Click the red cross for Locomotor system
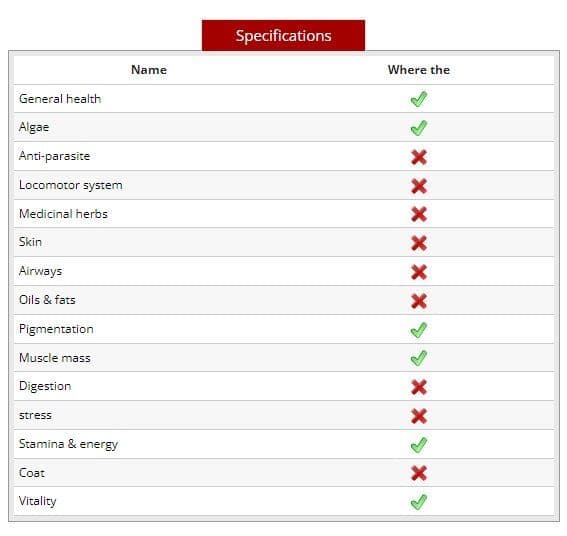 (x=419, y=186)
